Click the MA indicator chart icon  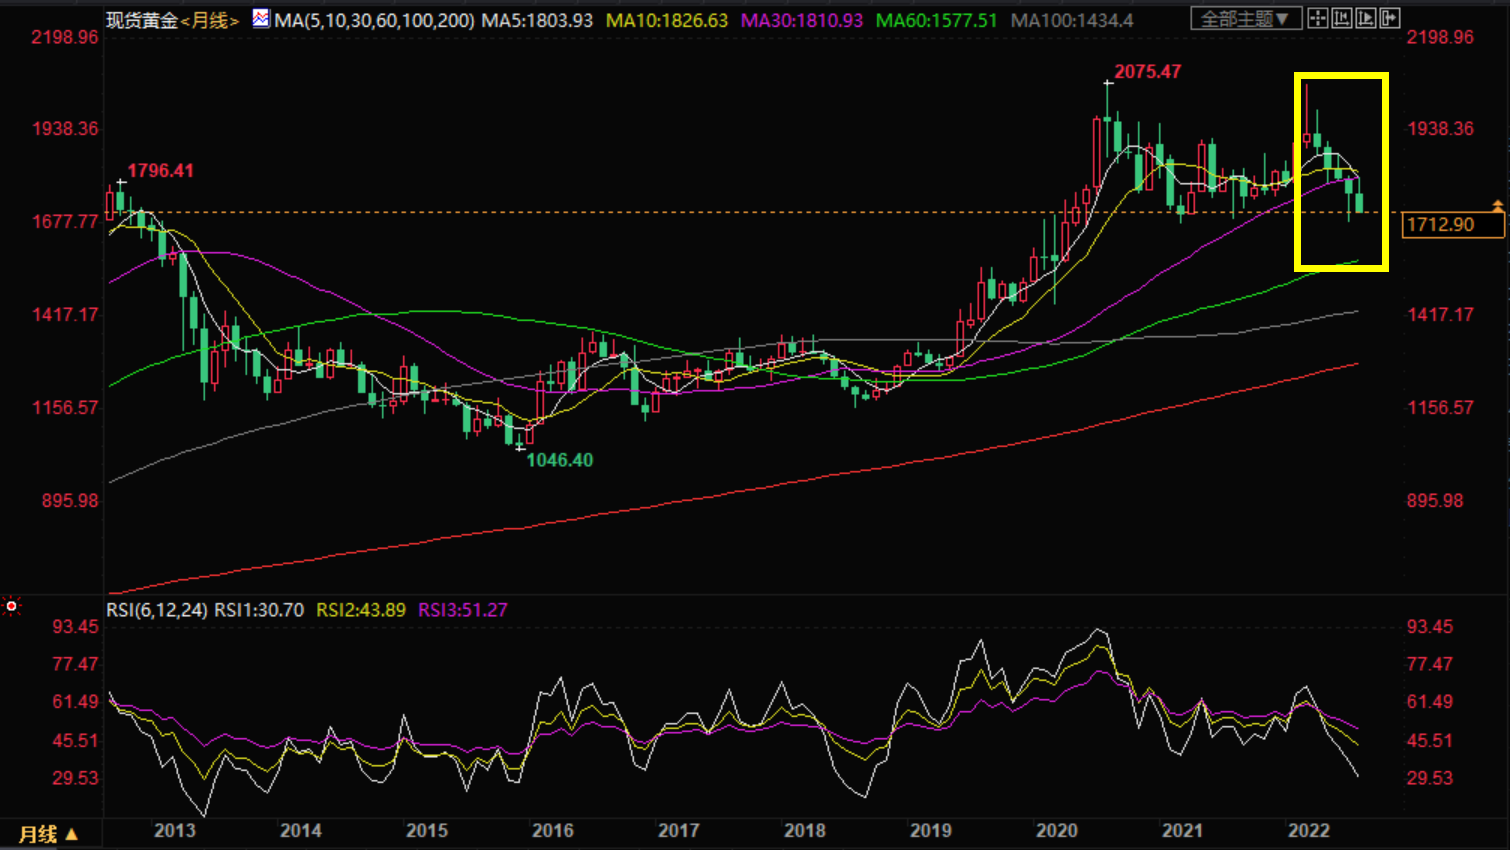coord(261,18)
